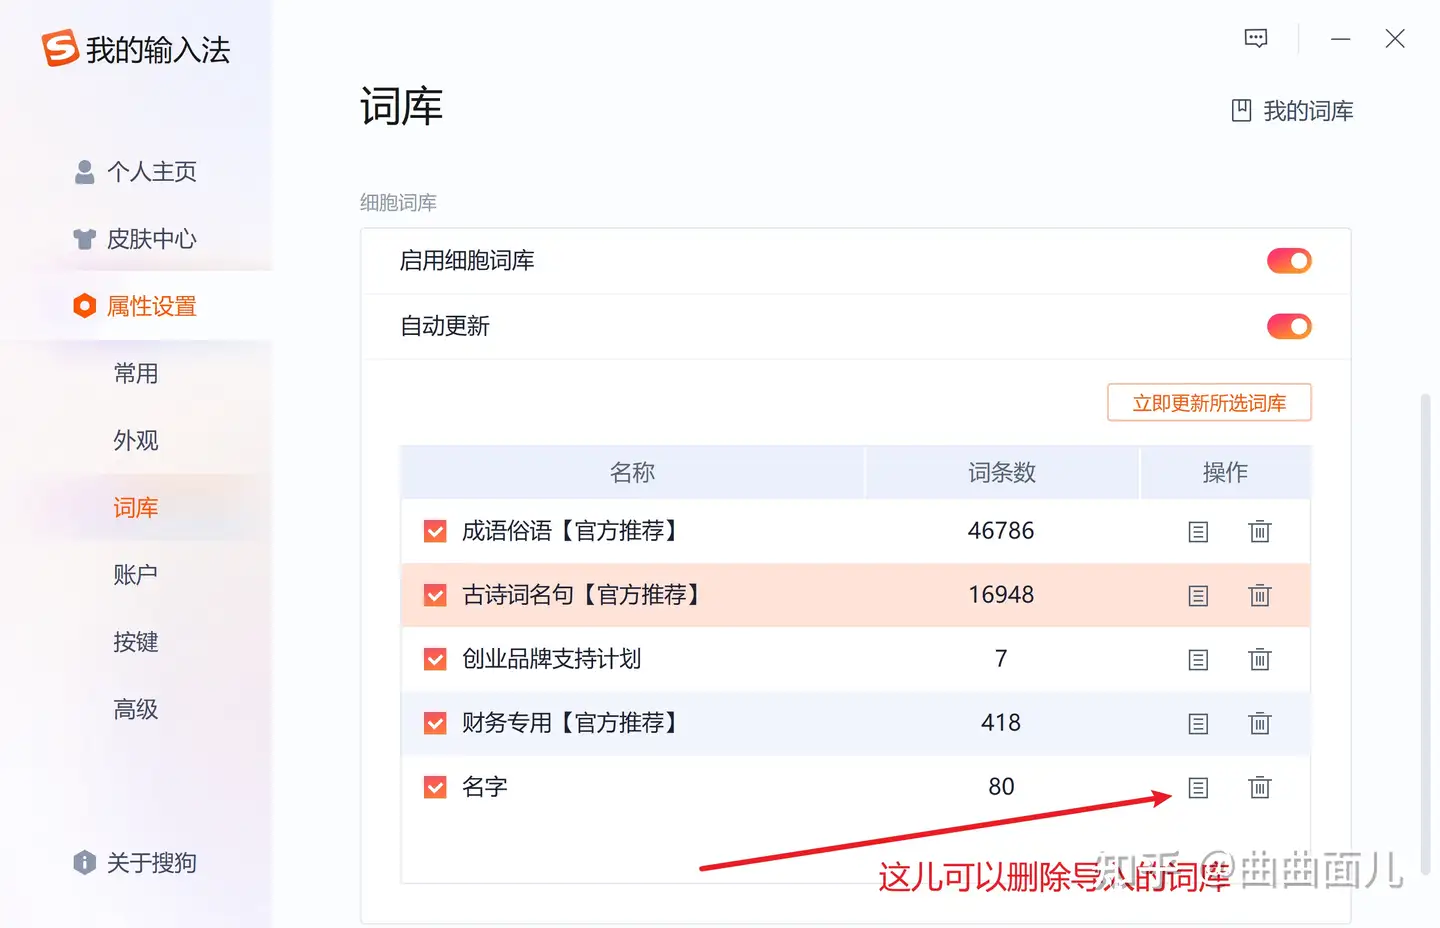This screenshot has width=1440, height=928.
Task: Uncheck 名字 dictionary checkbox
Action: click(435, 787)
